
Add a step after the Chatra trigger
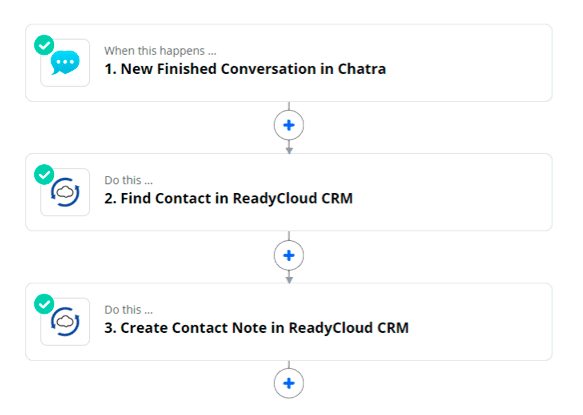tap(289, 125)
